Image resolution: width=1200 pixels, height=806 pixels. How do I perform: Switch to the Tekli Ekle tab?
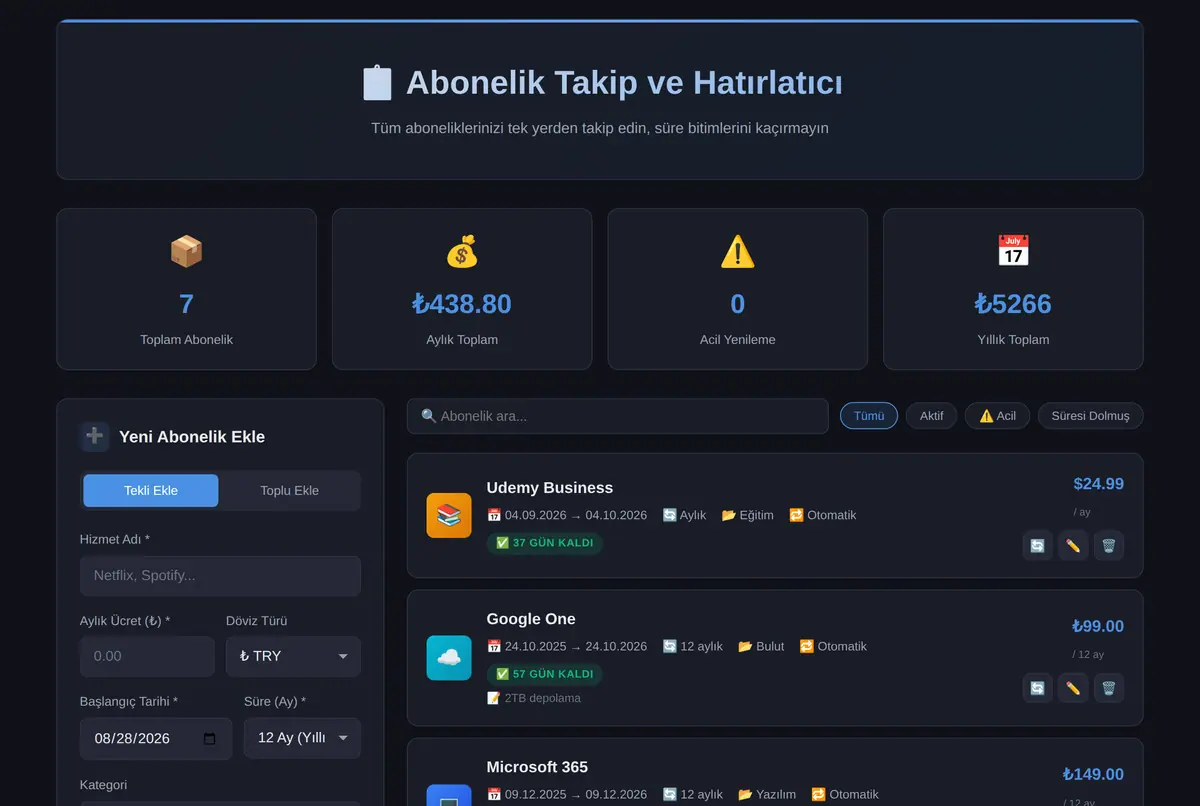tap(151, 491)
